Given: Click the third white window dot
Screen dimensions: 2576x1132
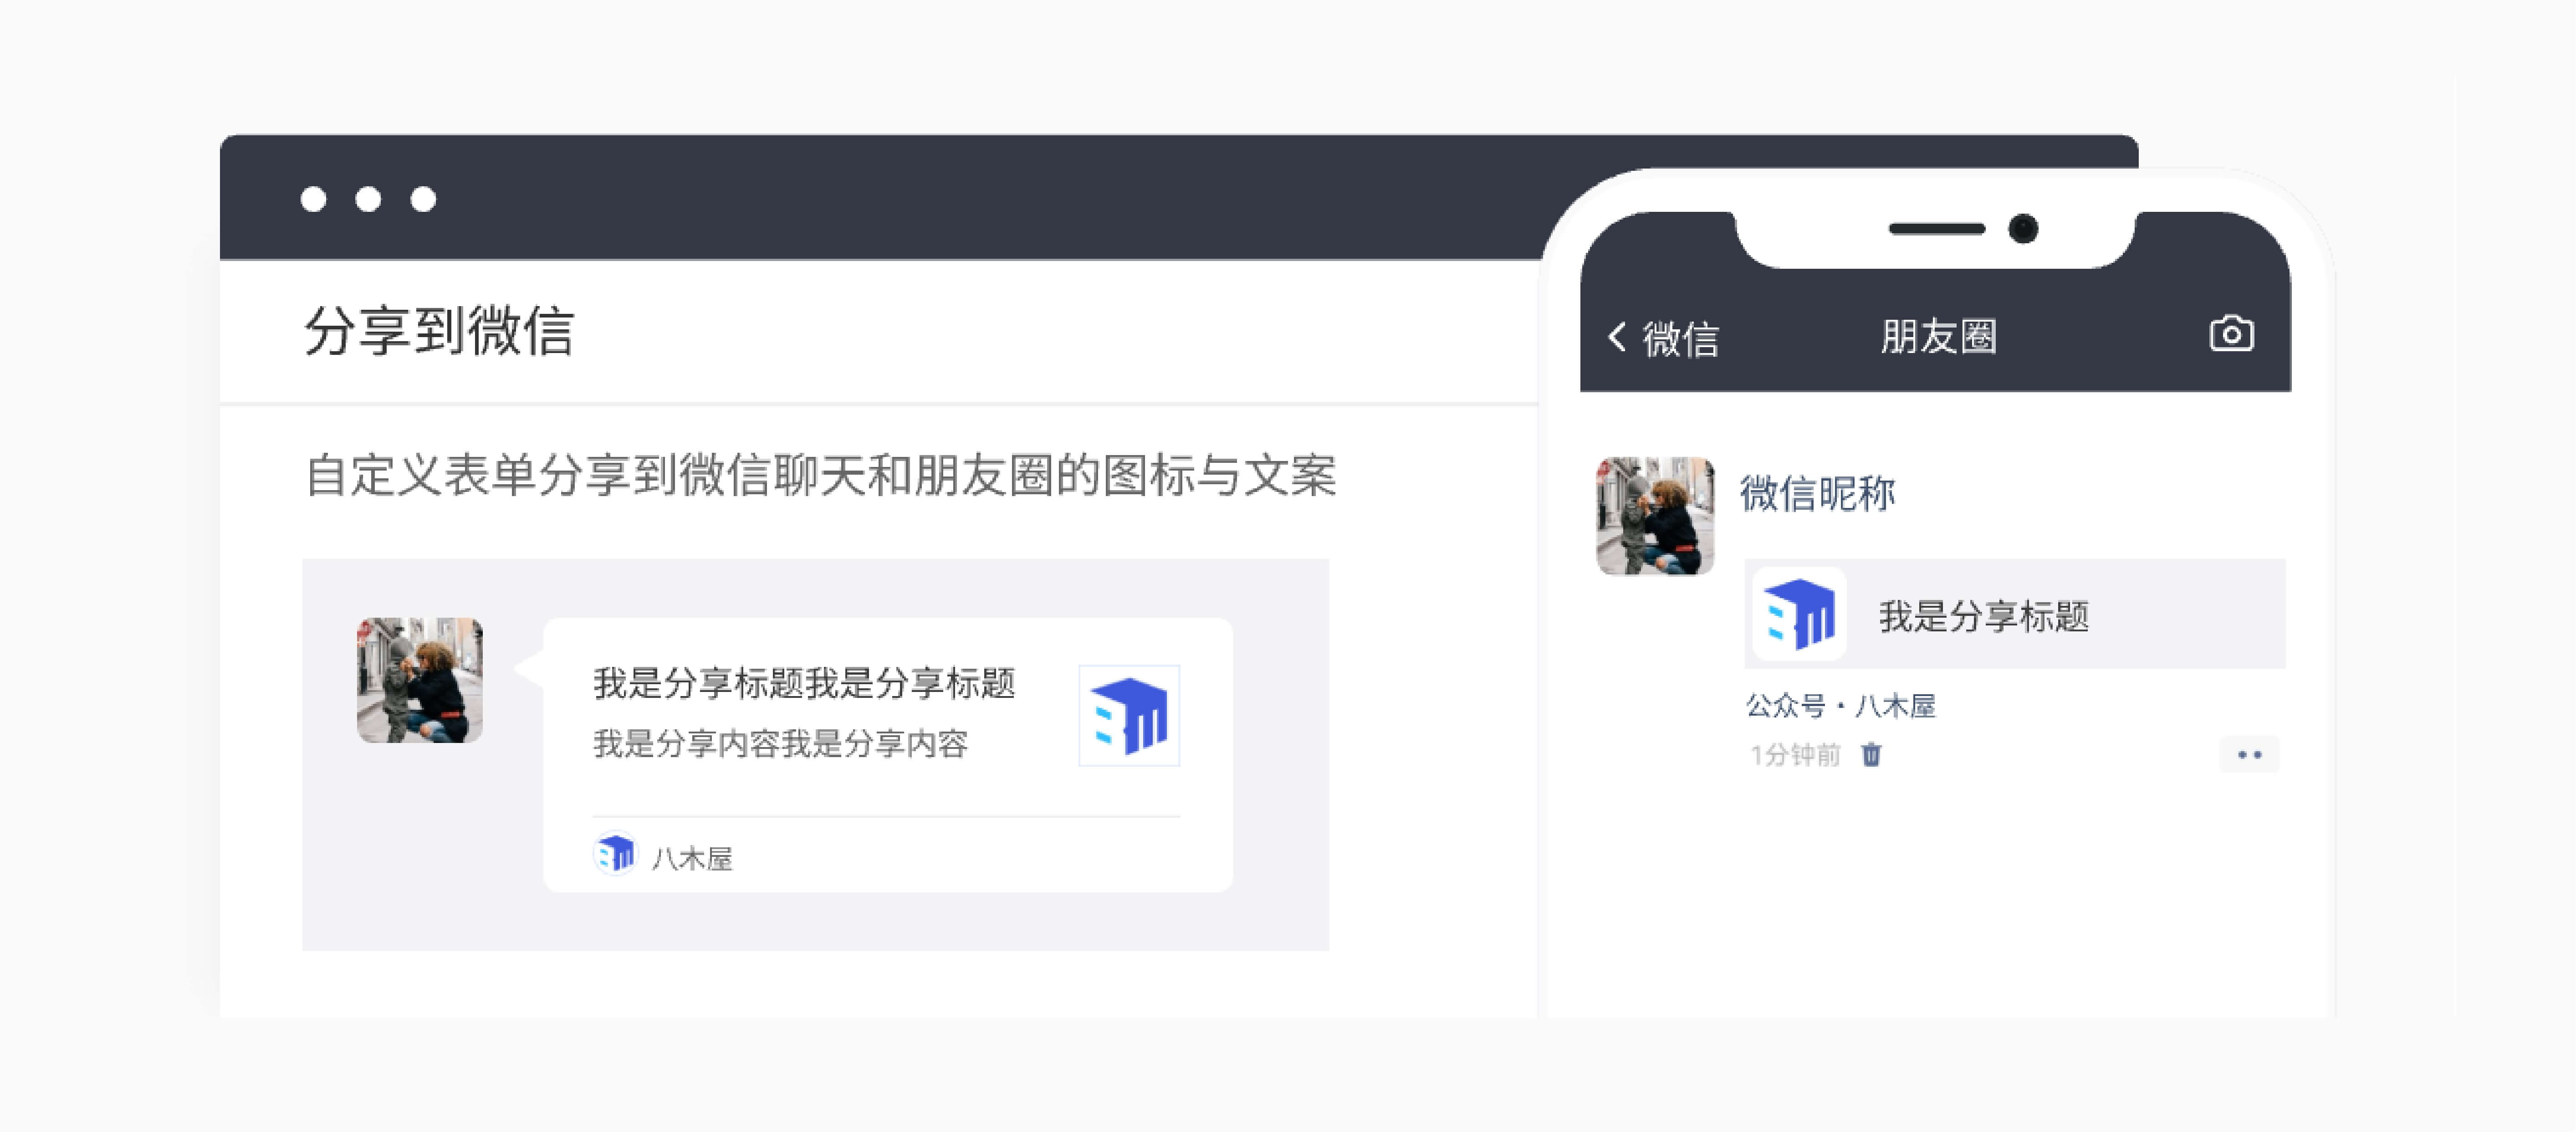Looking at the screenshot, I should (423, 199).
